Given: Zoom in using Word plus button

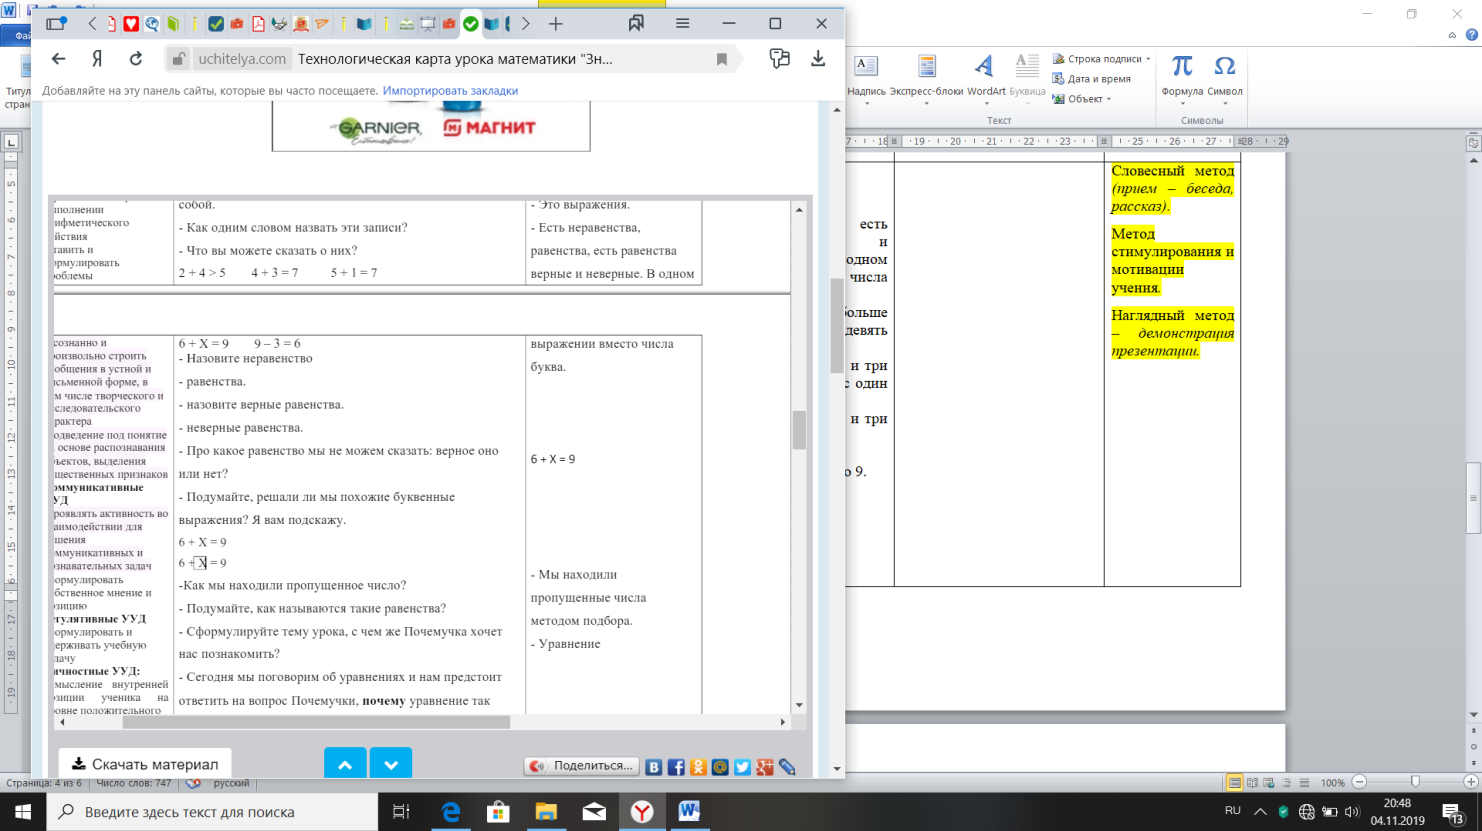Looking at the screenshot, I should pyautogui.click(x=1470, y=782).
